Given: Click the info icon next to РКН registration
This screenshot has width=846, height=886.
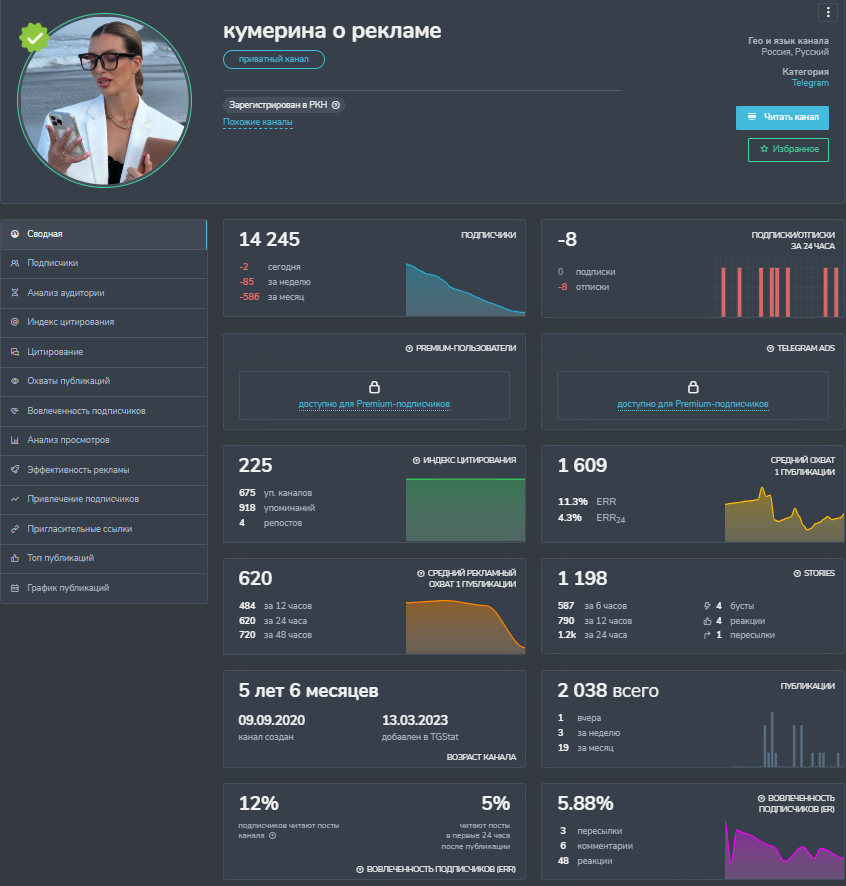Looking at the screenshot, I should pos(336,105).
